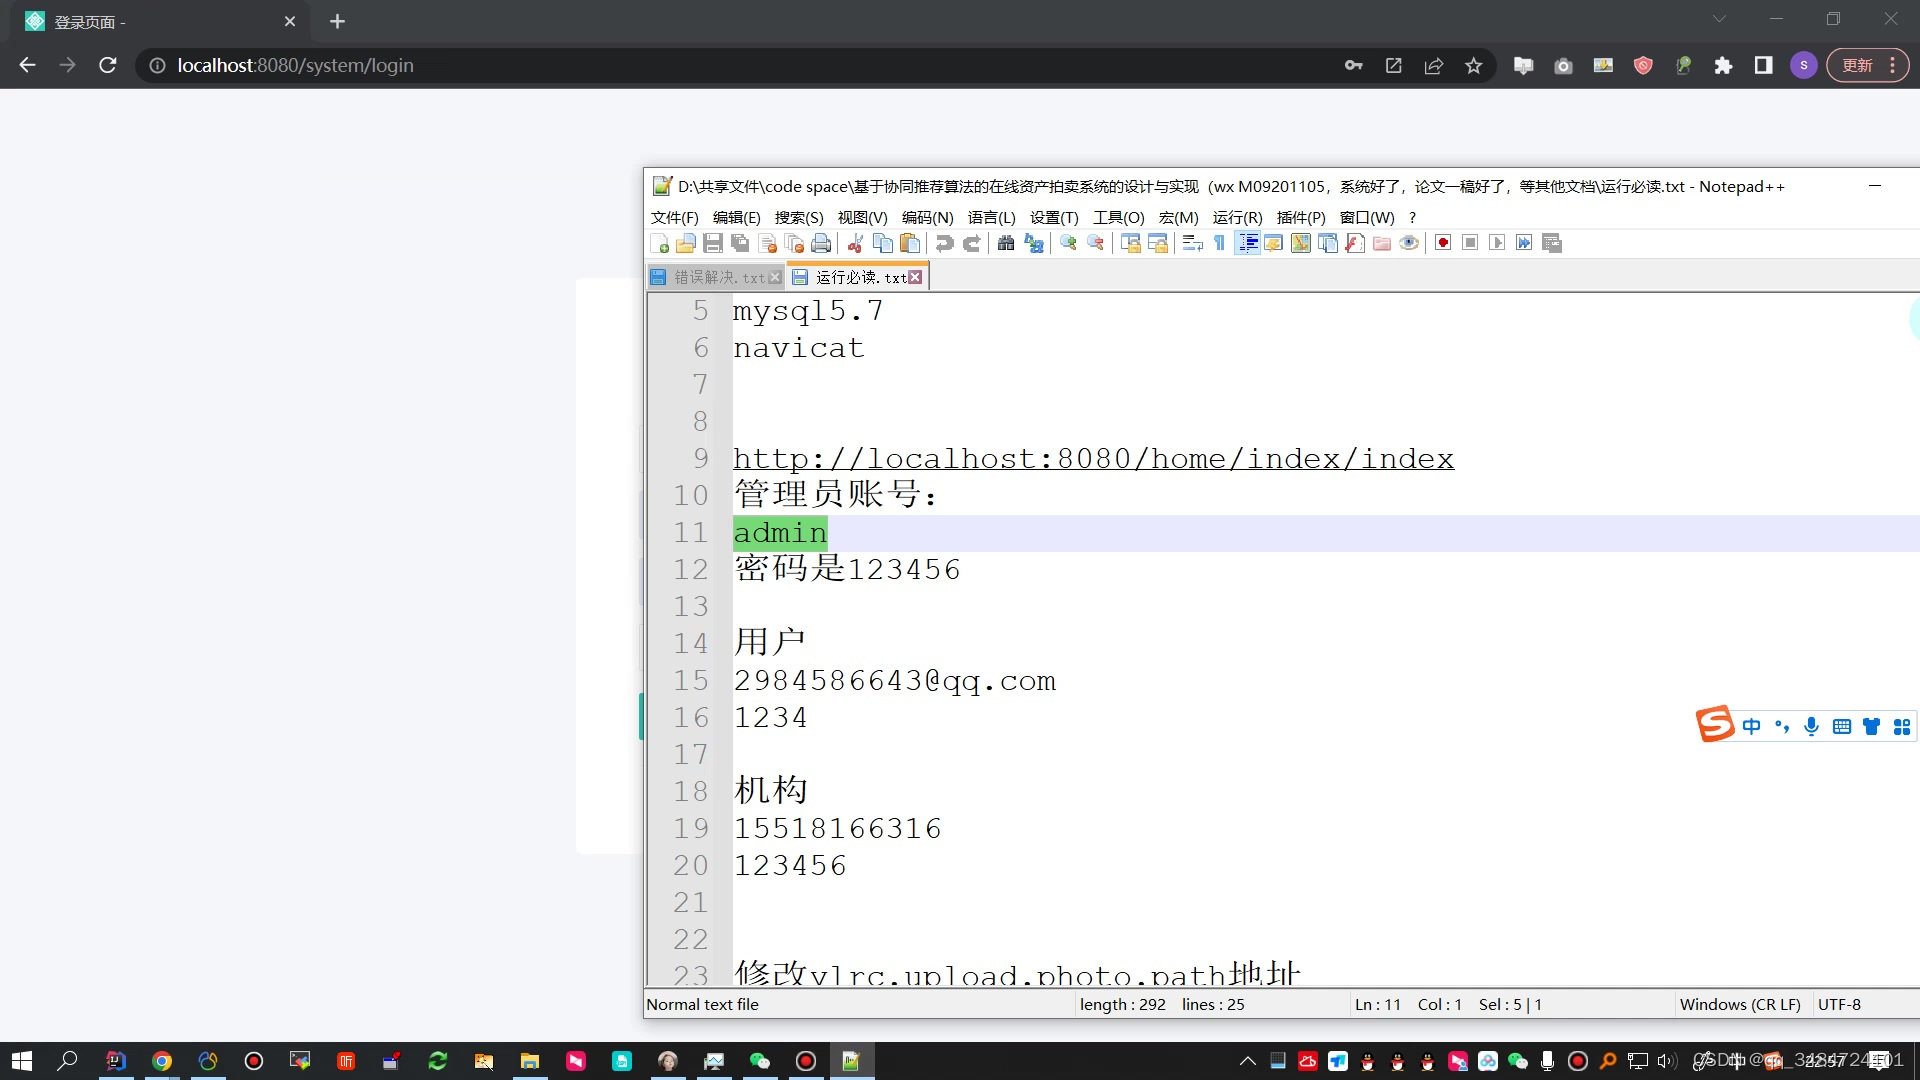Start macro recording with red record icon
Viewport: 1920px width, 1080px height.
(1443, 243)
